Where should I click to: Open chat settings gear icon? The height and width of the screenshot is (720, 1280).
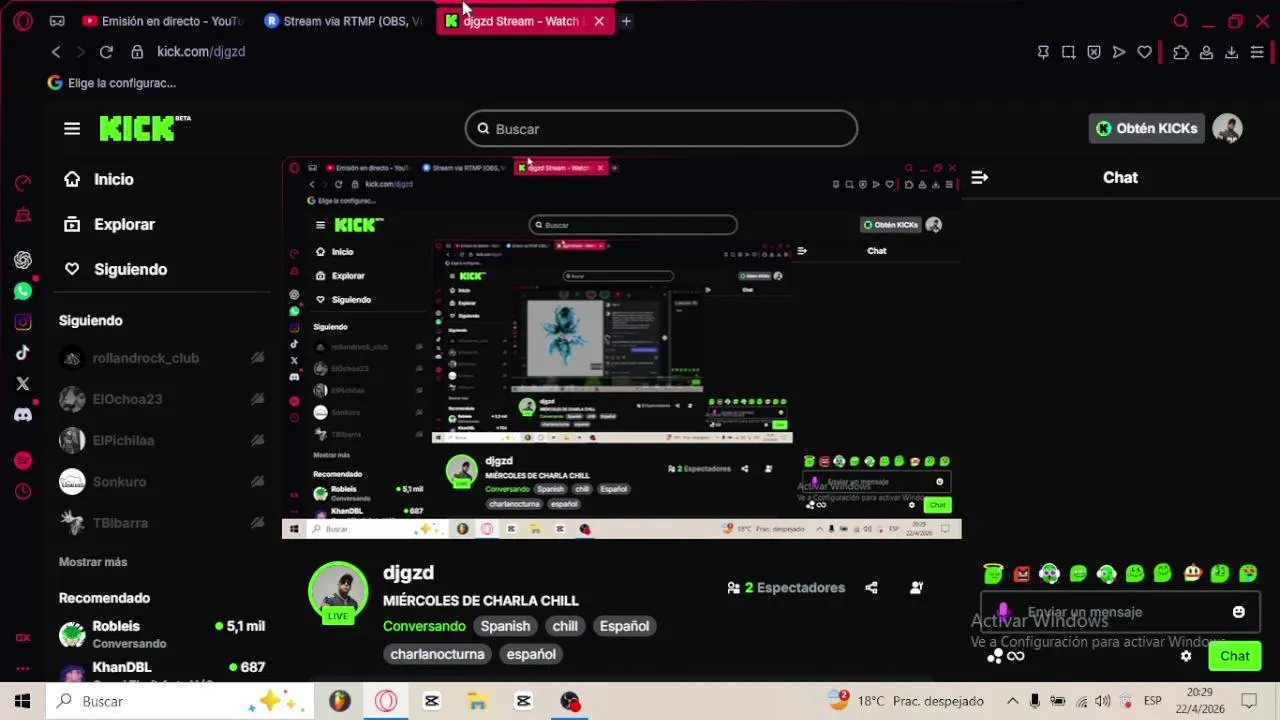click(1186, 656)
